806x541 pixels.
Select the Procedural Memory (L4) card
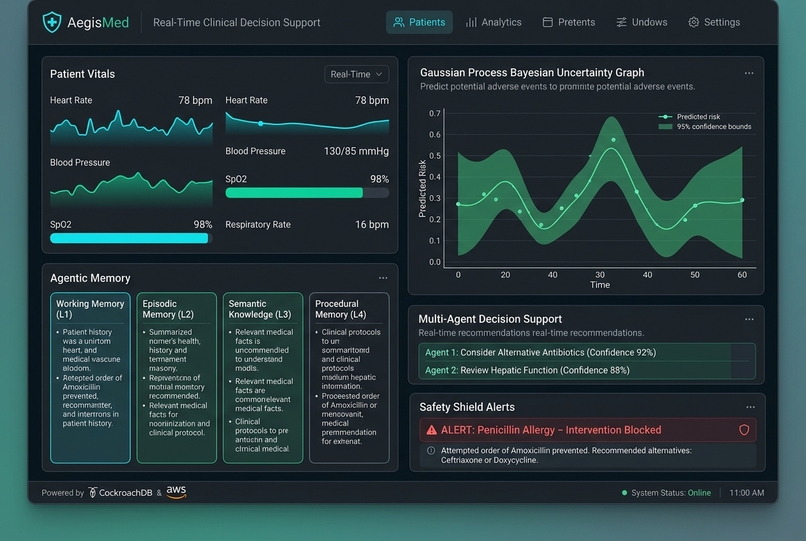(349, 378)
